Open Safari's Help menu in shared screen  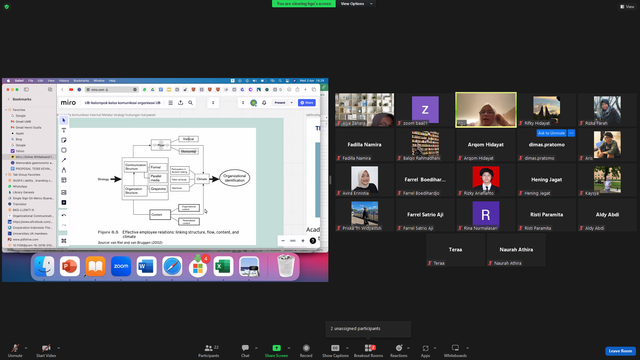(x=112, y=81)
